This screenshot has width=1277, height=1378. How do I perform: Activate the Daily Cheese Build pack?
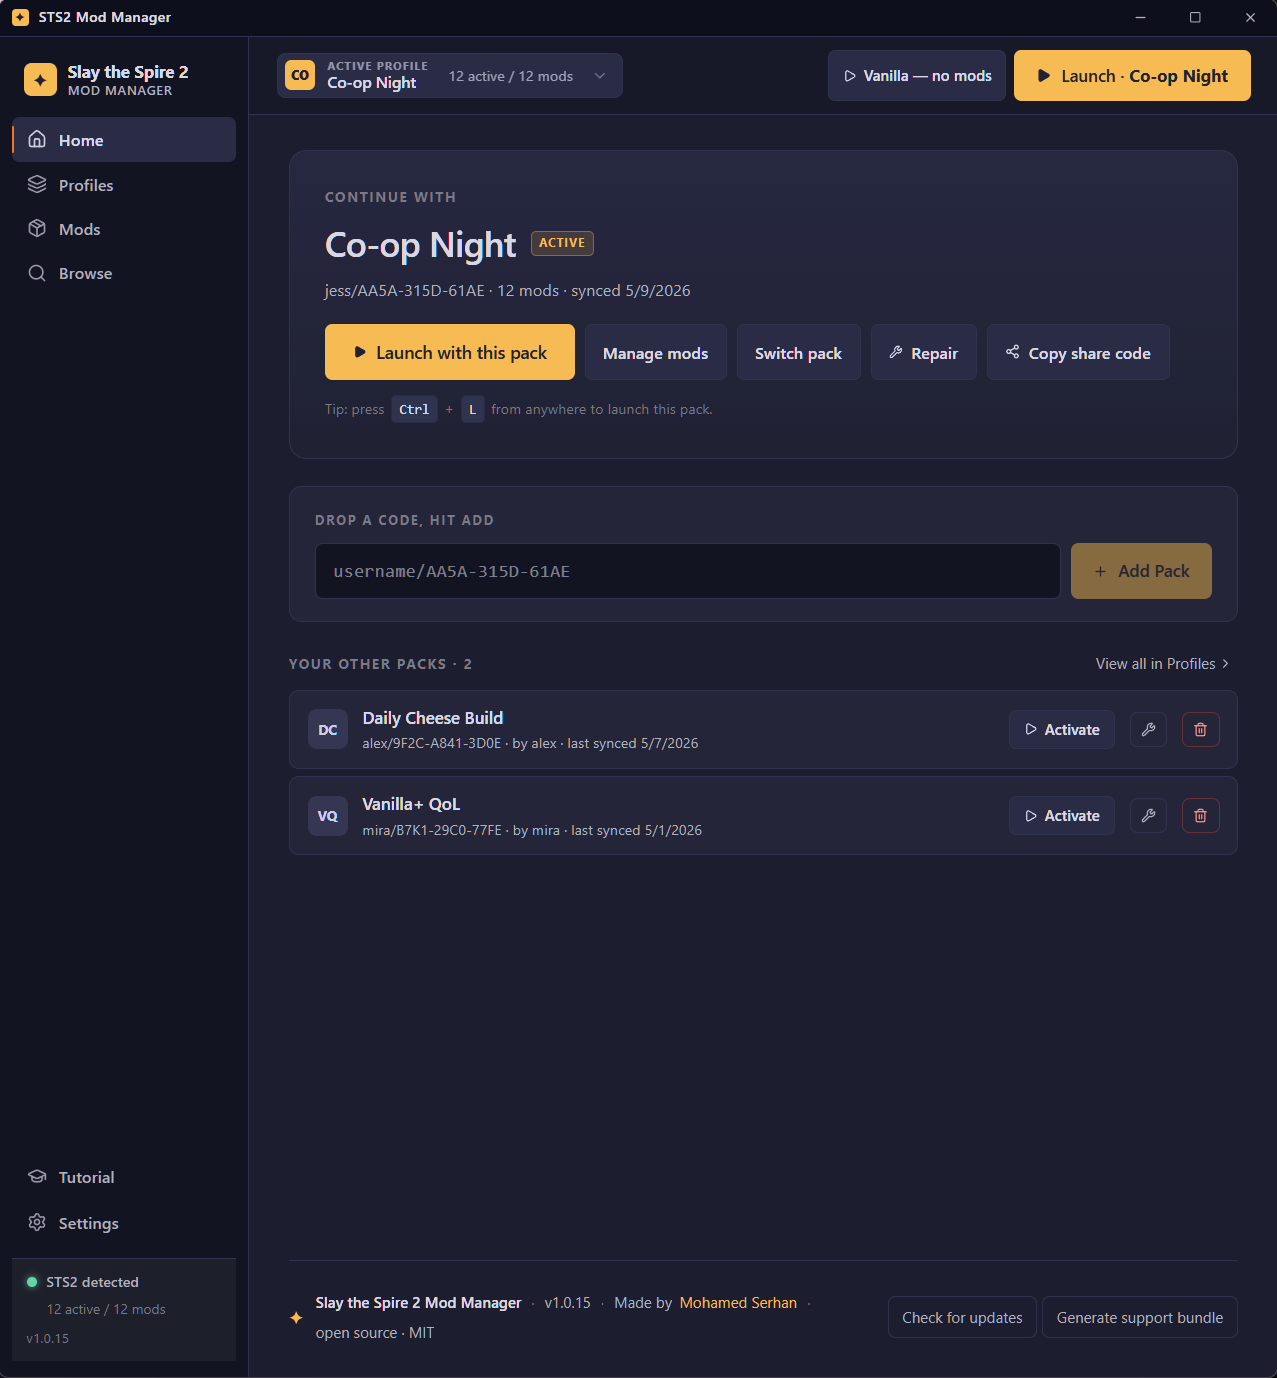pos(1062,730)
